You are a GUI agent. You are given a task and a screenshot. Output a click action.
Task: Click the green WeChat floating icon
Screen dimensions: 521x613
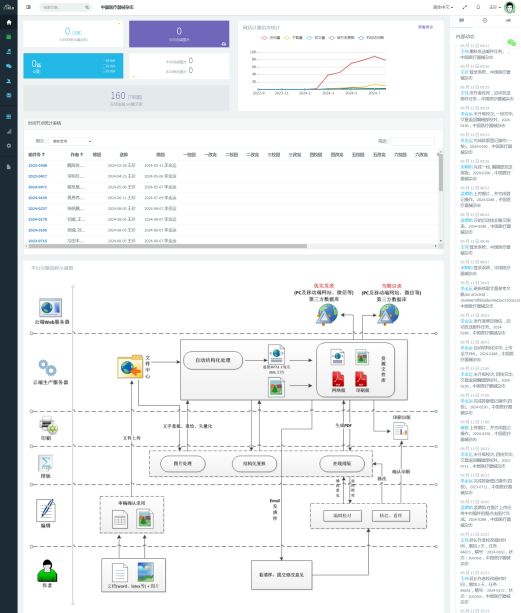(511, 42)
